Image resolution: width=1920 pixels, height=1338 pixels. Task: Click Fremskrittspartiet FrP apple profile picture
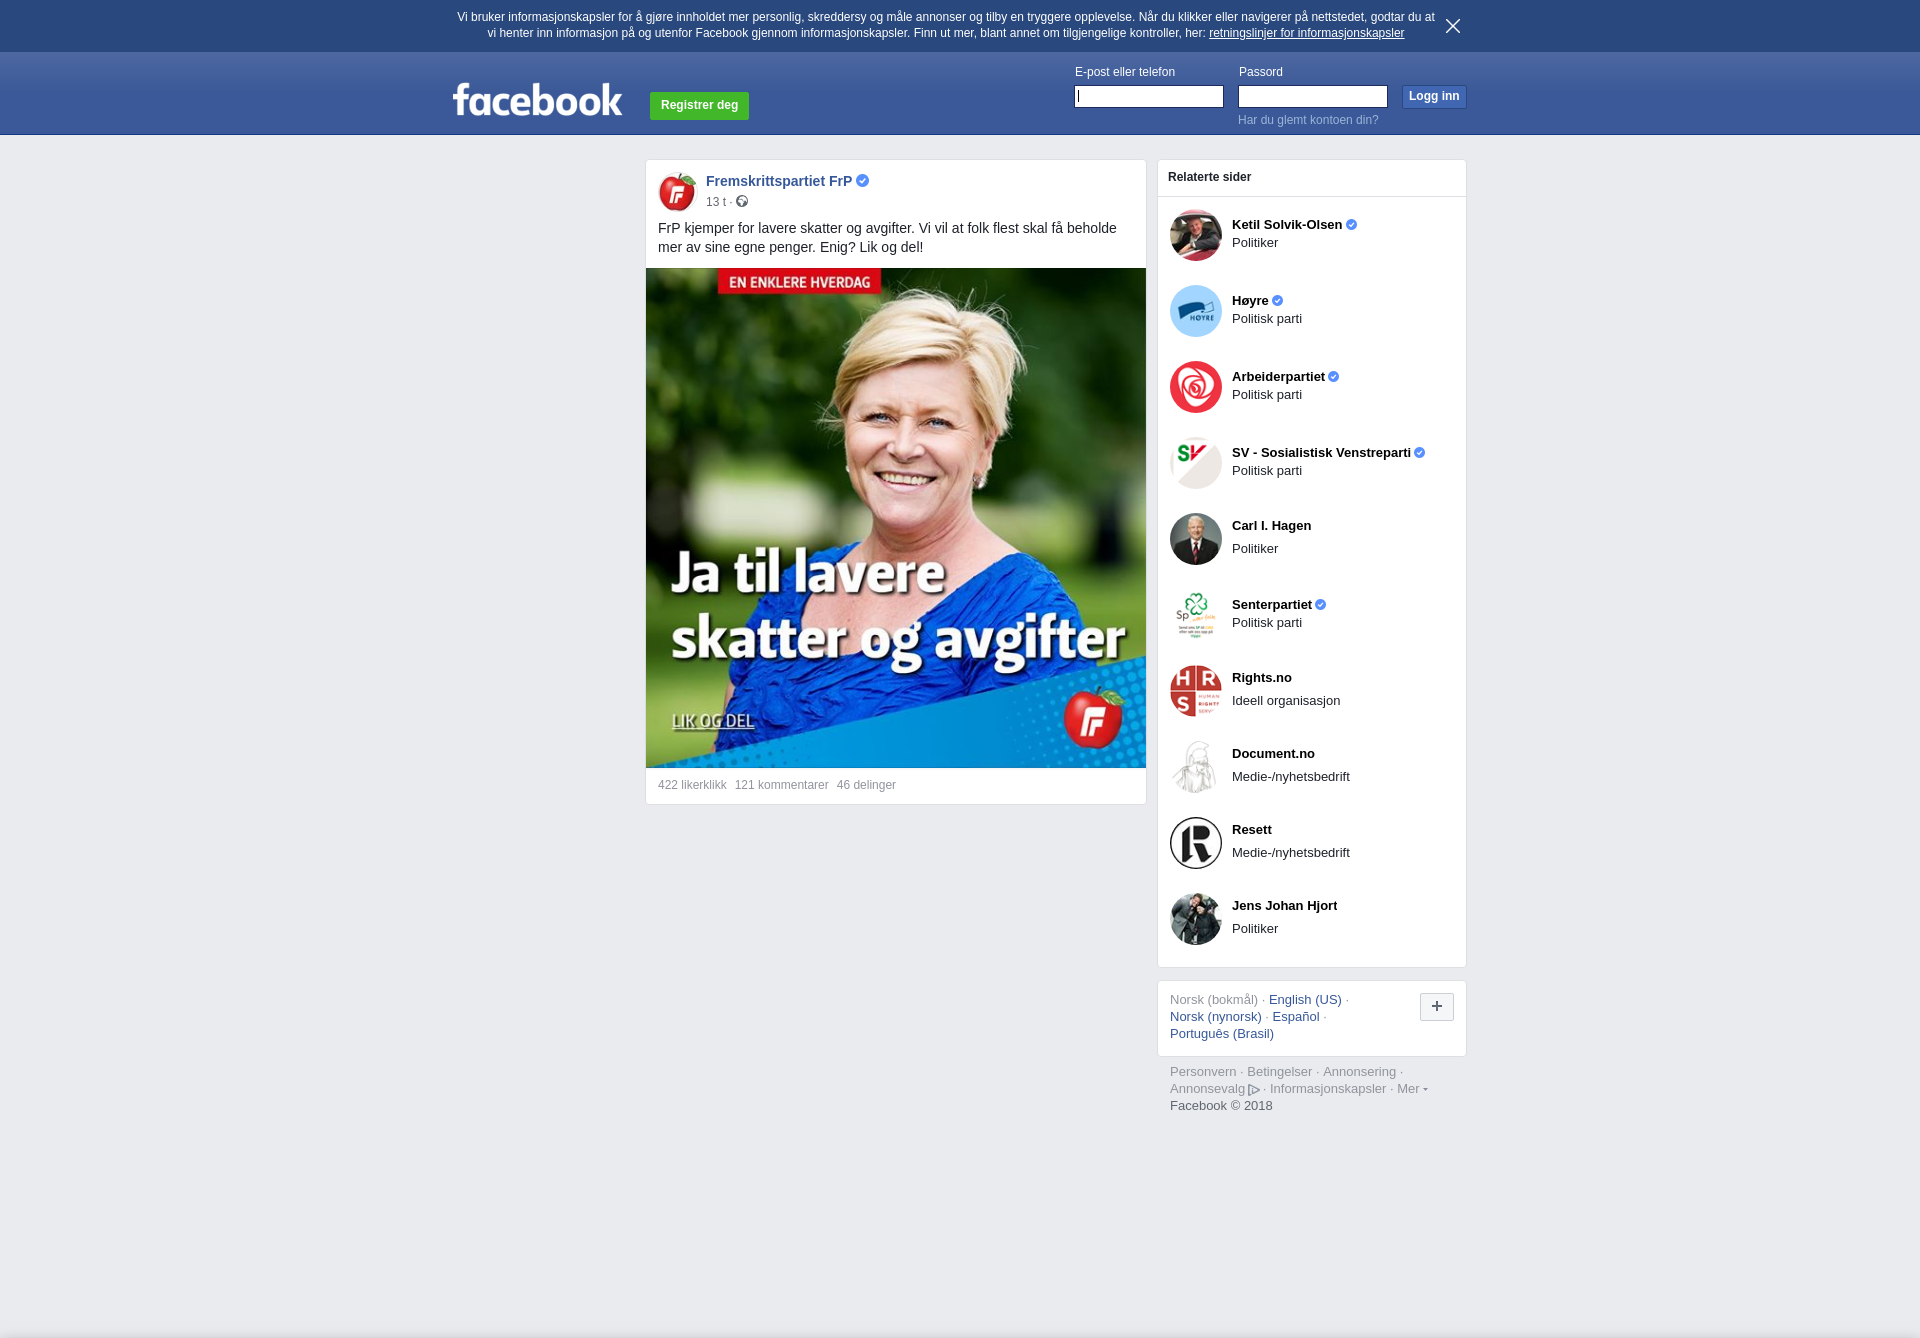(x=677, y=191)
